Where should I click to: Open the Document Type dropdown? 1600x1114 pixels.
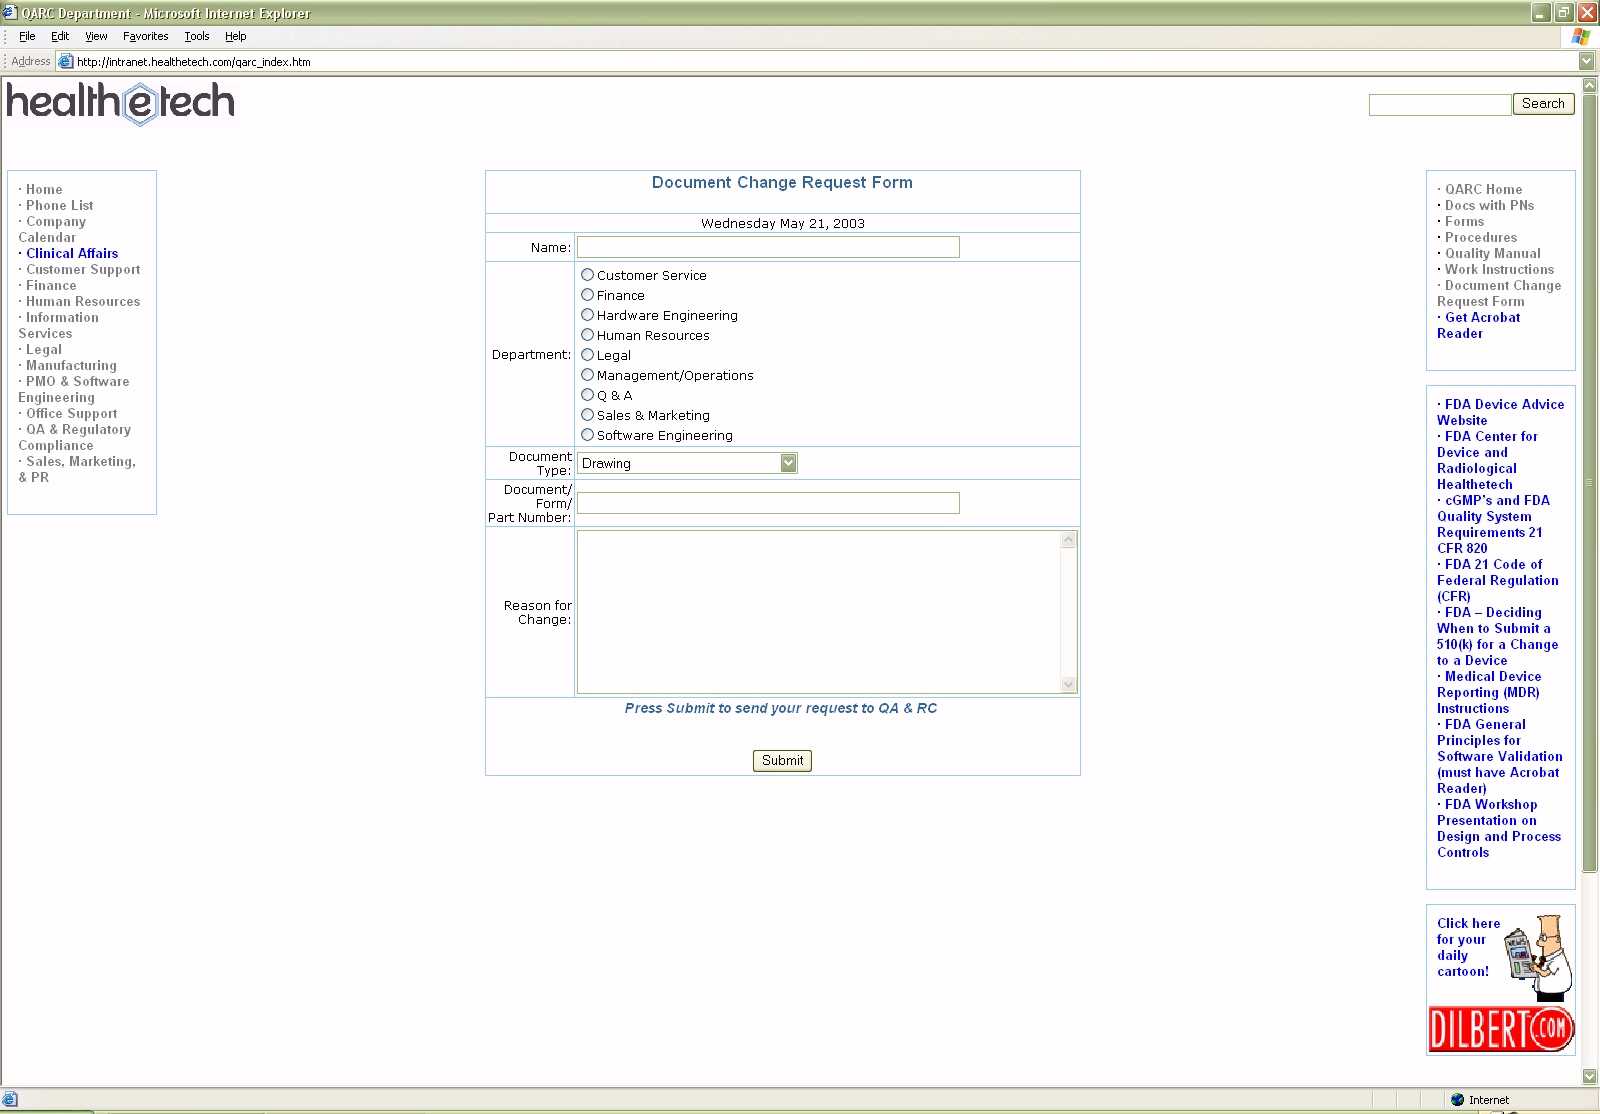[788, 463]
